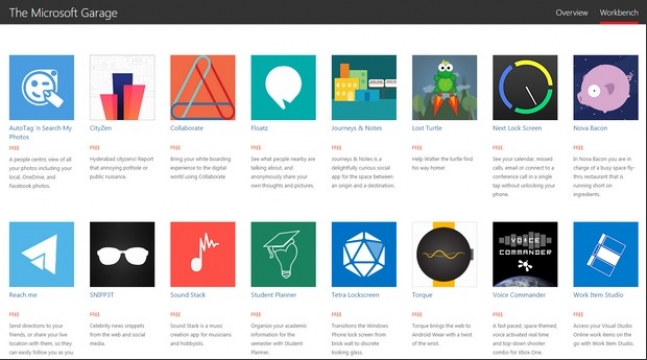Click the FREE label under Reach me
The image size is (647, 360).
tap(14, 314)
